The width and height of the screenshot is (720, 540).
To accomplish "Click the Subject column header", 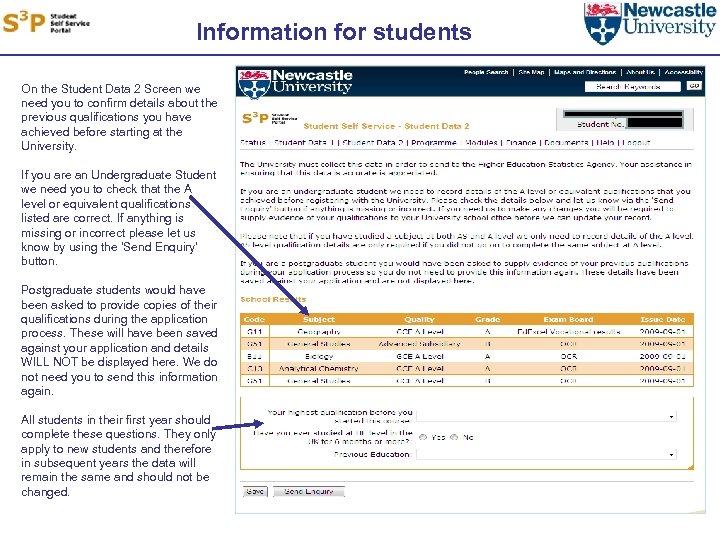I will 319,319.
